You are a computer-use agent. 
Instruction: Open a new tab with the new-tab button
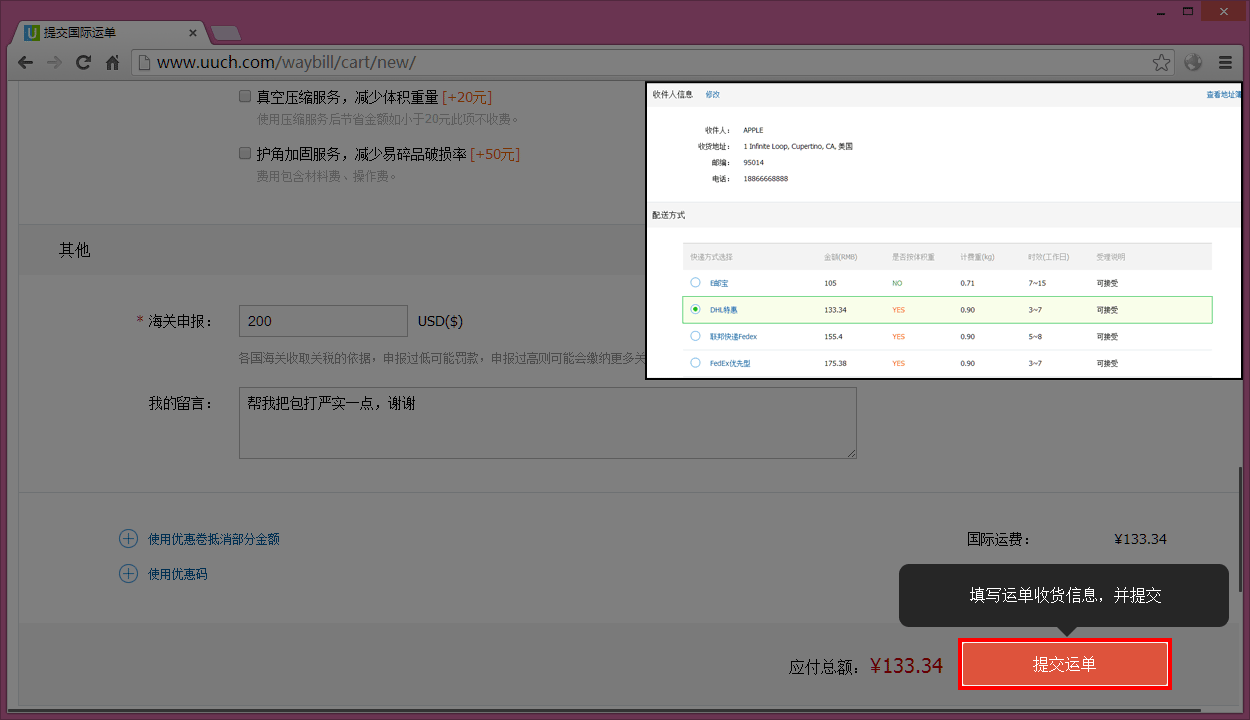click(x=225, y=34)
